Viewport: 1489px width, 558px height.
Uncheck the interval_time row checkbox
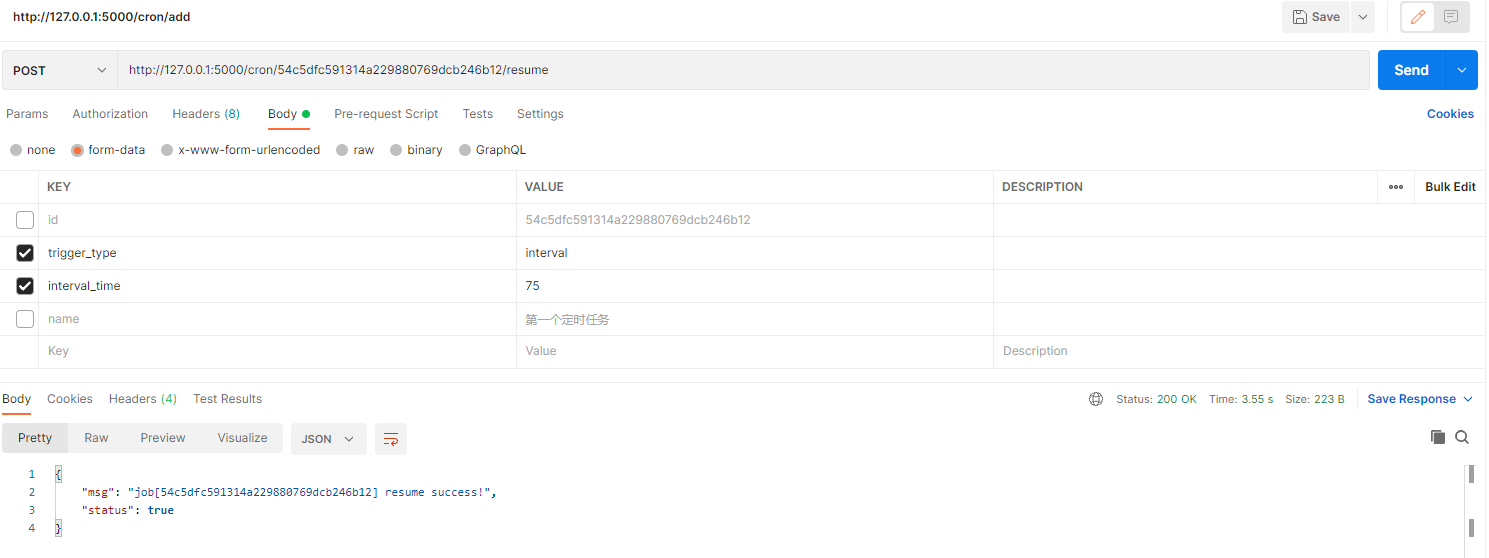[x=25, y=286]
